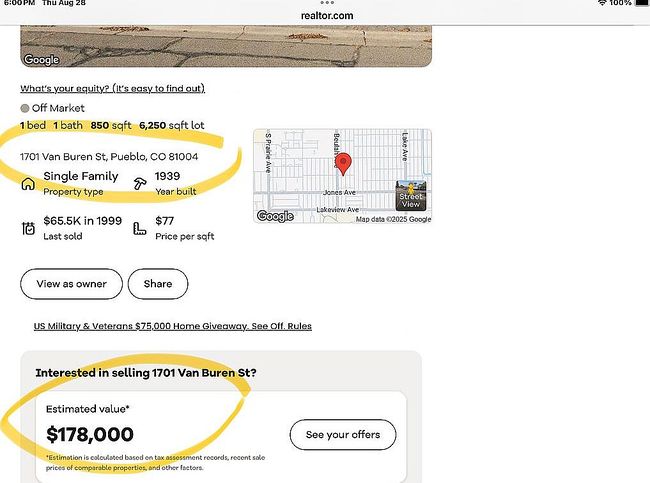Viewport: 650px width, 483px height.
Task: Open the What's your equity link
Action: pos(112,89)
